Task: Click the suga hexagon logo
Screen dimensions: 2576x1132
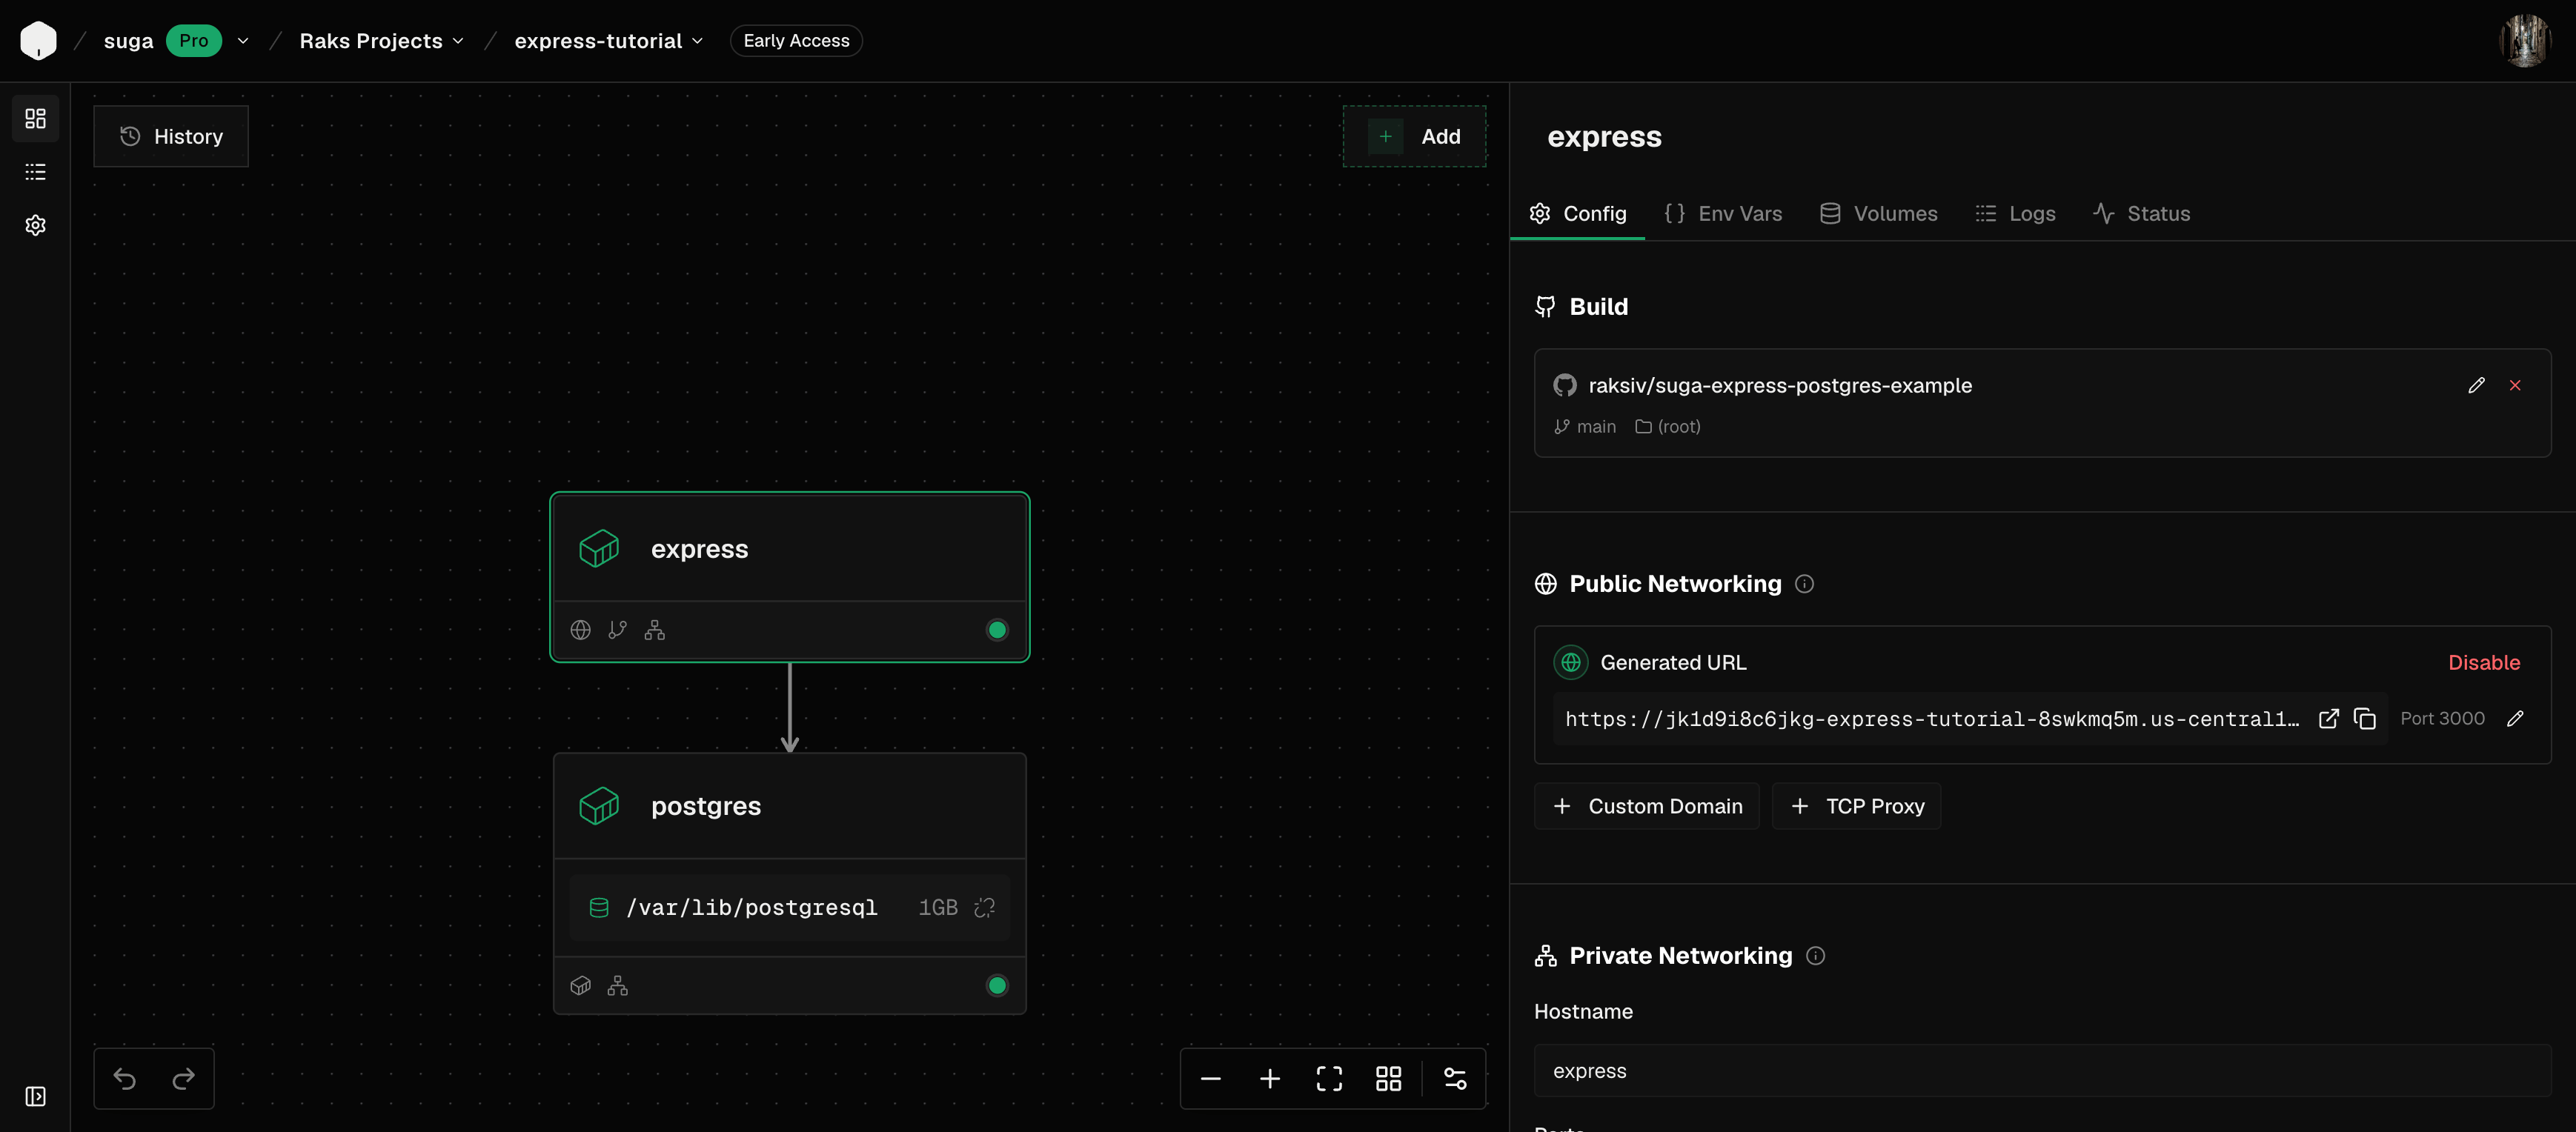Action: (38, 40)
